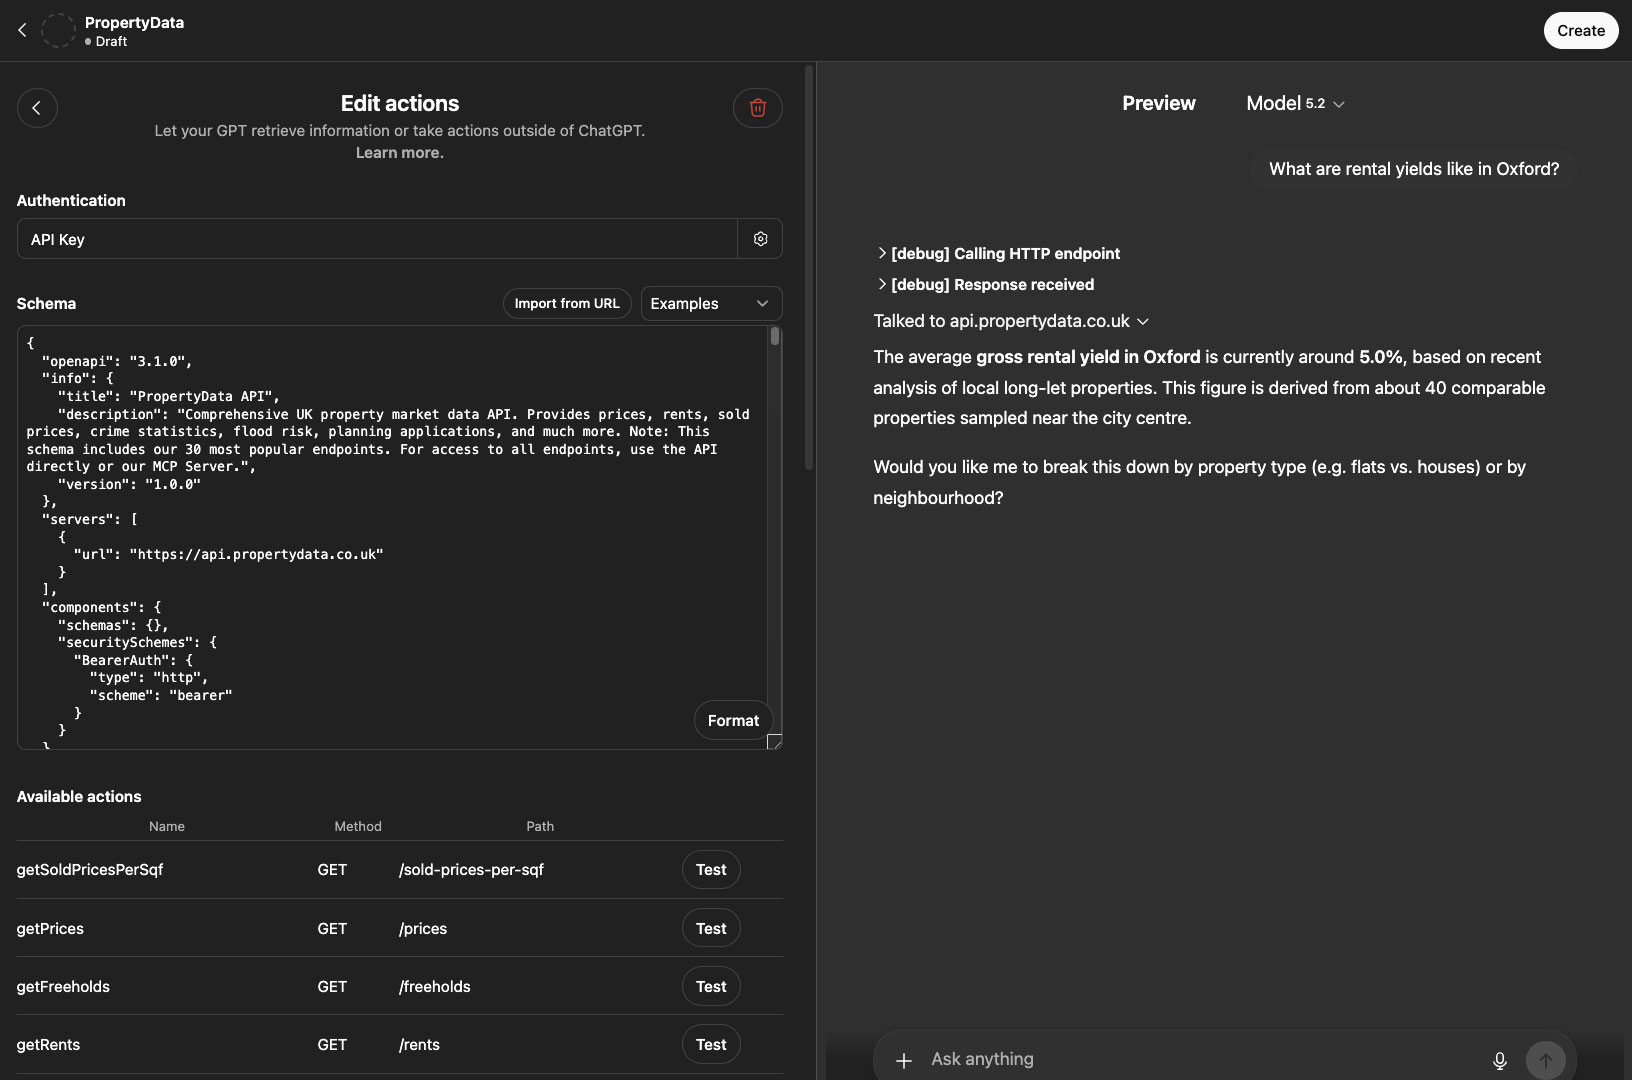This screenshot has height=1080, width=1632.
Task: Click the schema editor scrollbar thumb
Action: [x=774, y=337]
